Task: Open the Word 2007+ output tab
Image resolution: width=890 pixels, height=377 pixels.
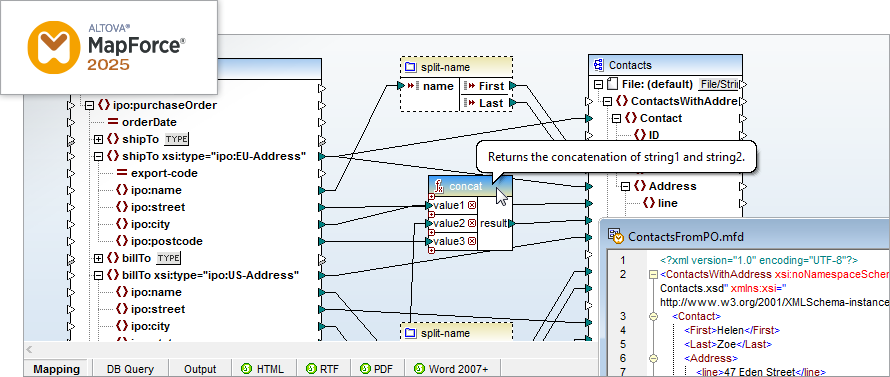Action: (x=452, y=368)
